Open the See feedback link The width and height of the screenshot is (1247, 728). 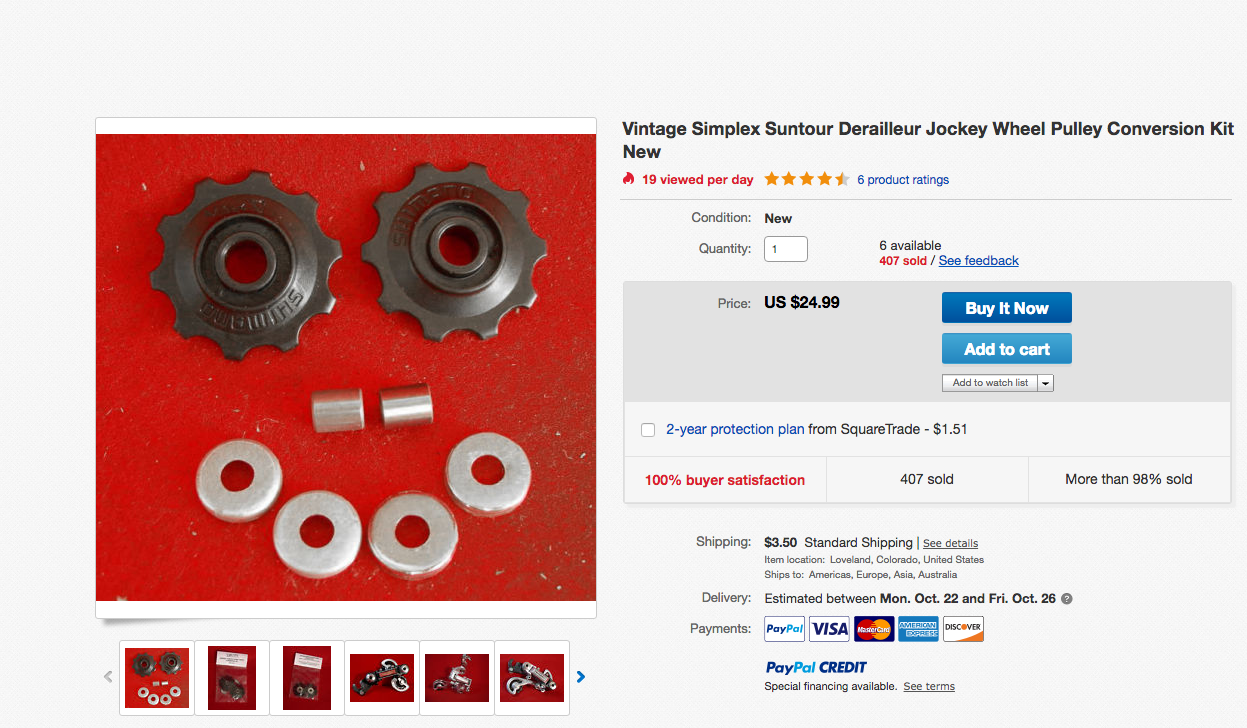pyautogui.click(x=978, y=260)
